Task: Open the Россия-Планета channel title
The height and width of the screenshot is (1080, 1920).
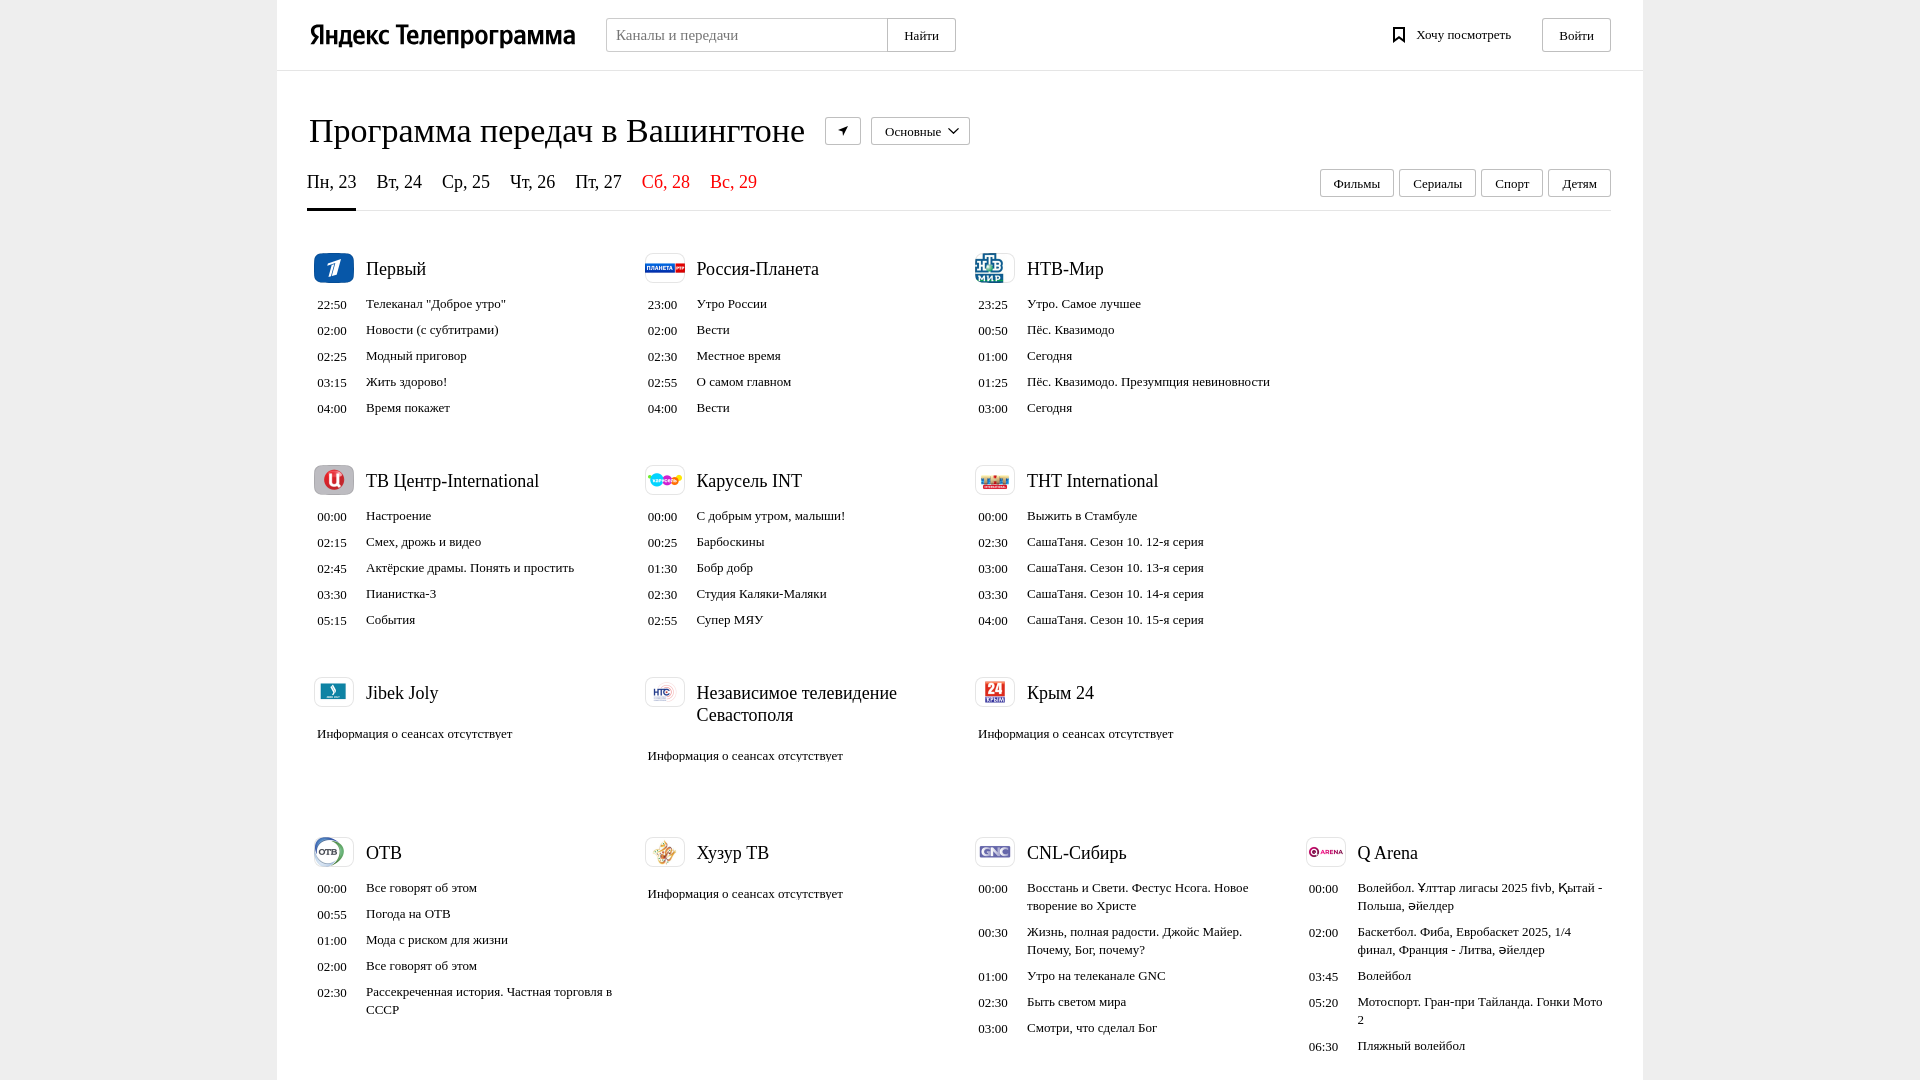Action: tap(757, 269)
